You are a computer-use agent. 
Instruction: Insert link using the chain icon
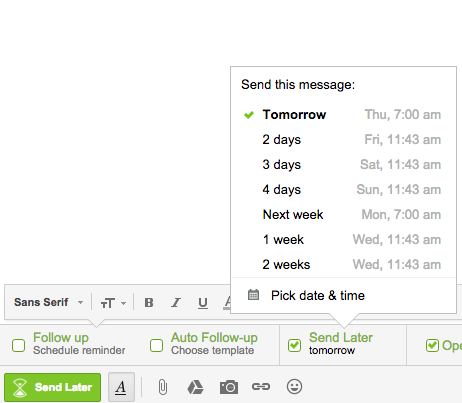point(261,387)
